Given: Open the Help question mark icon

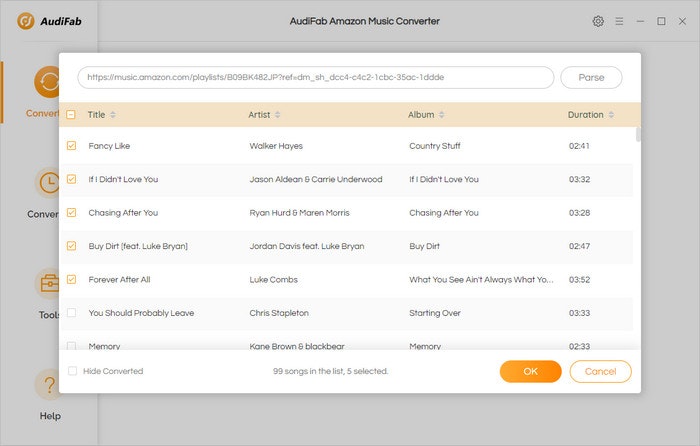Looking at the screenshot, I should [x=47, y=384].
